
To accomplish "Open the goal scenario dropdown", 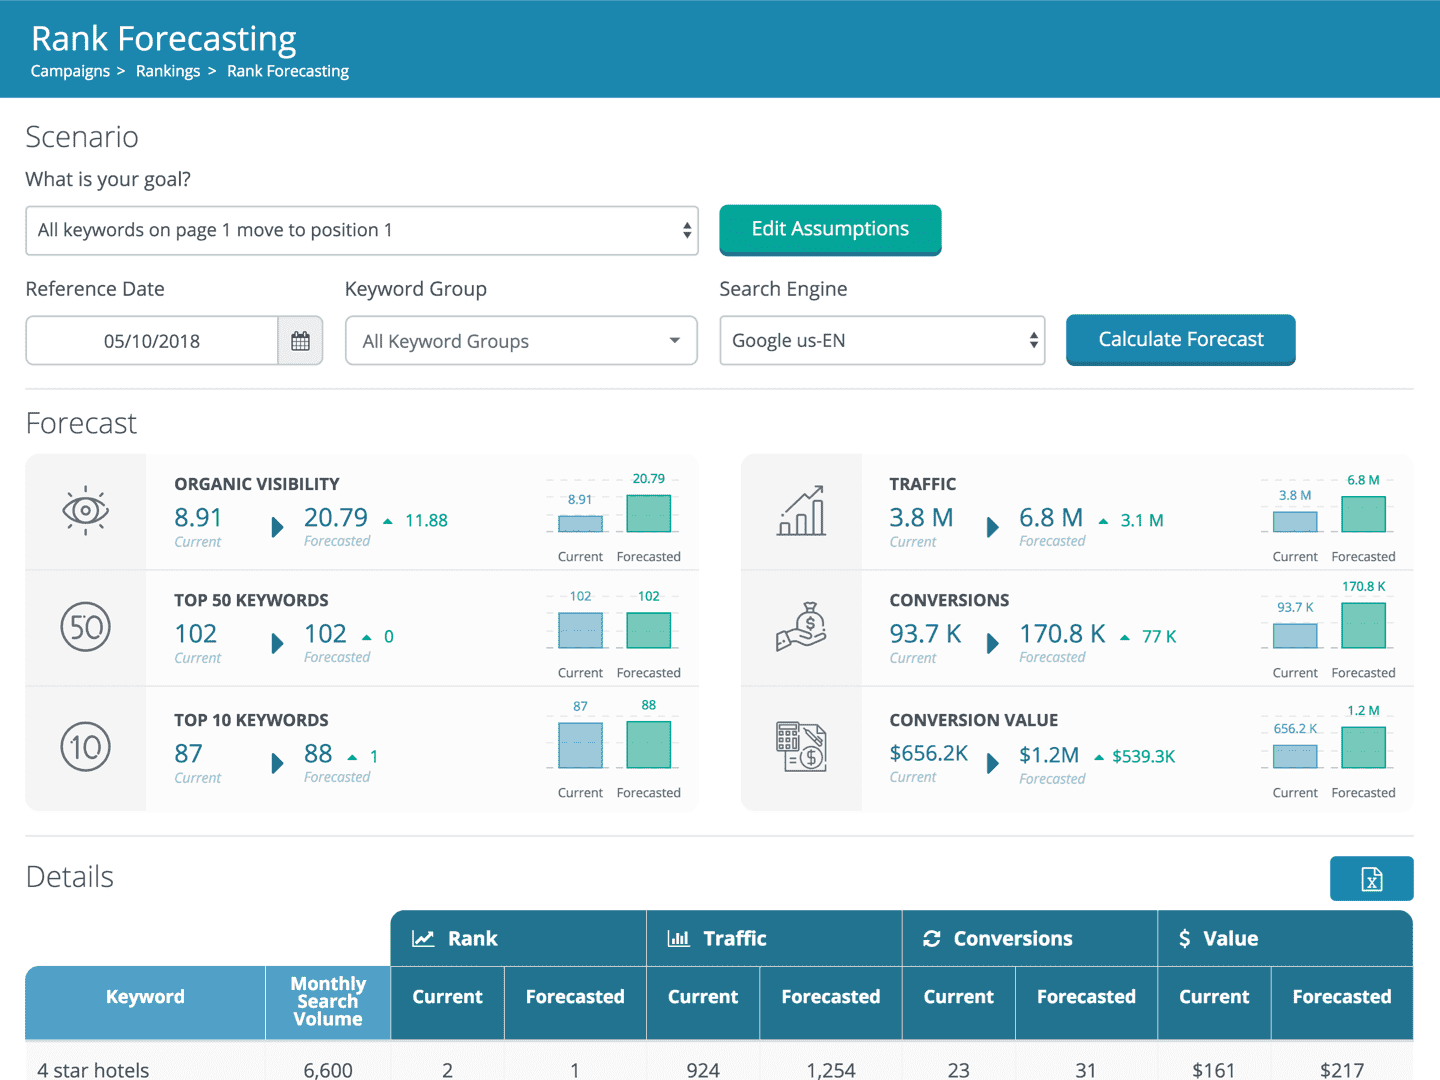I will pos(361,231).
